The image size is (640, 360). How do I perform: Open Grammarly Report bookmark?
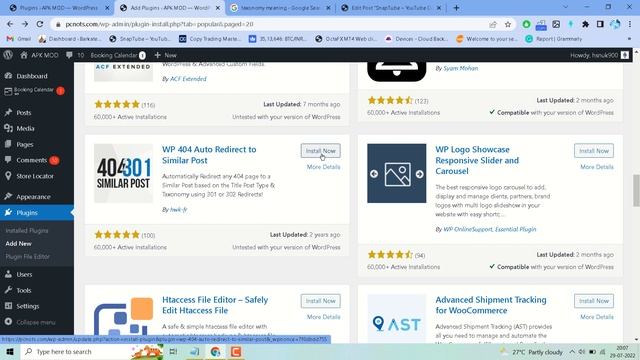tap(553, 39)
